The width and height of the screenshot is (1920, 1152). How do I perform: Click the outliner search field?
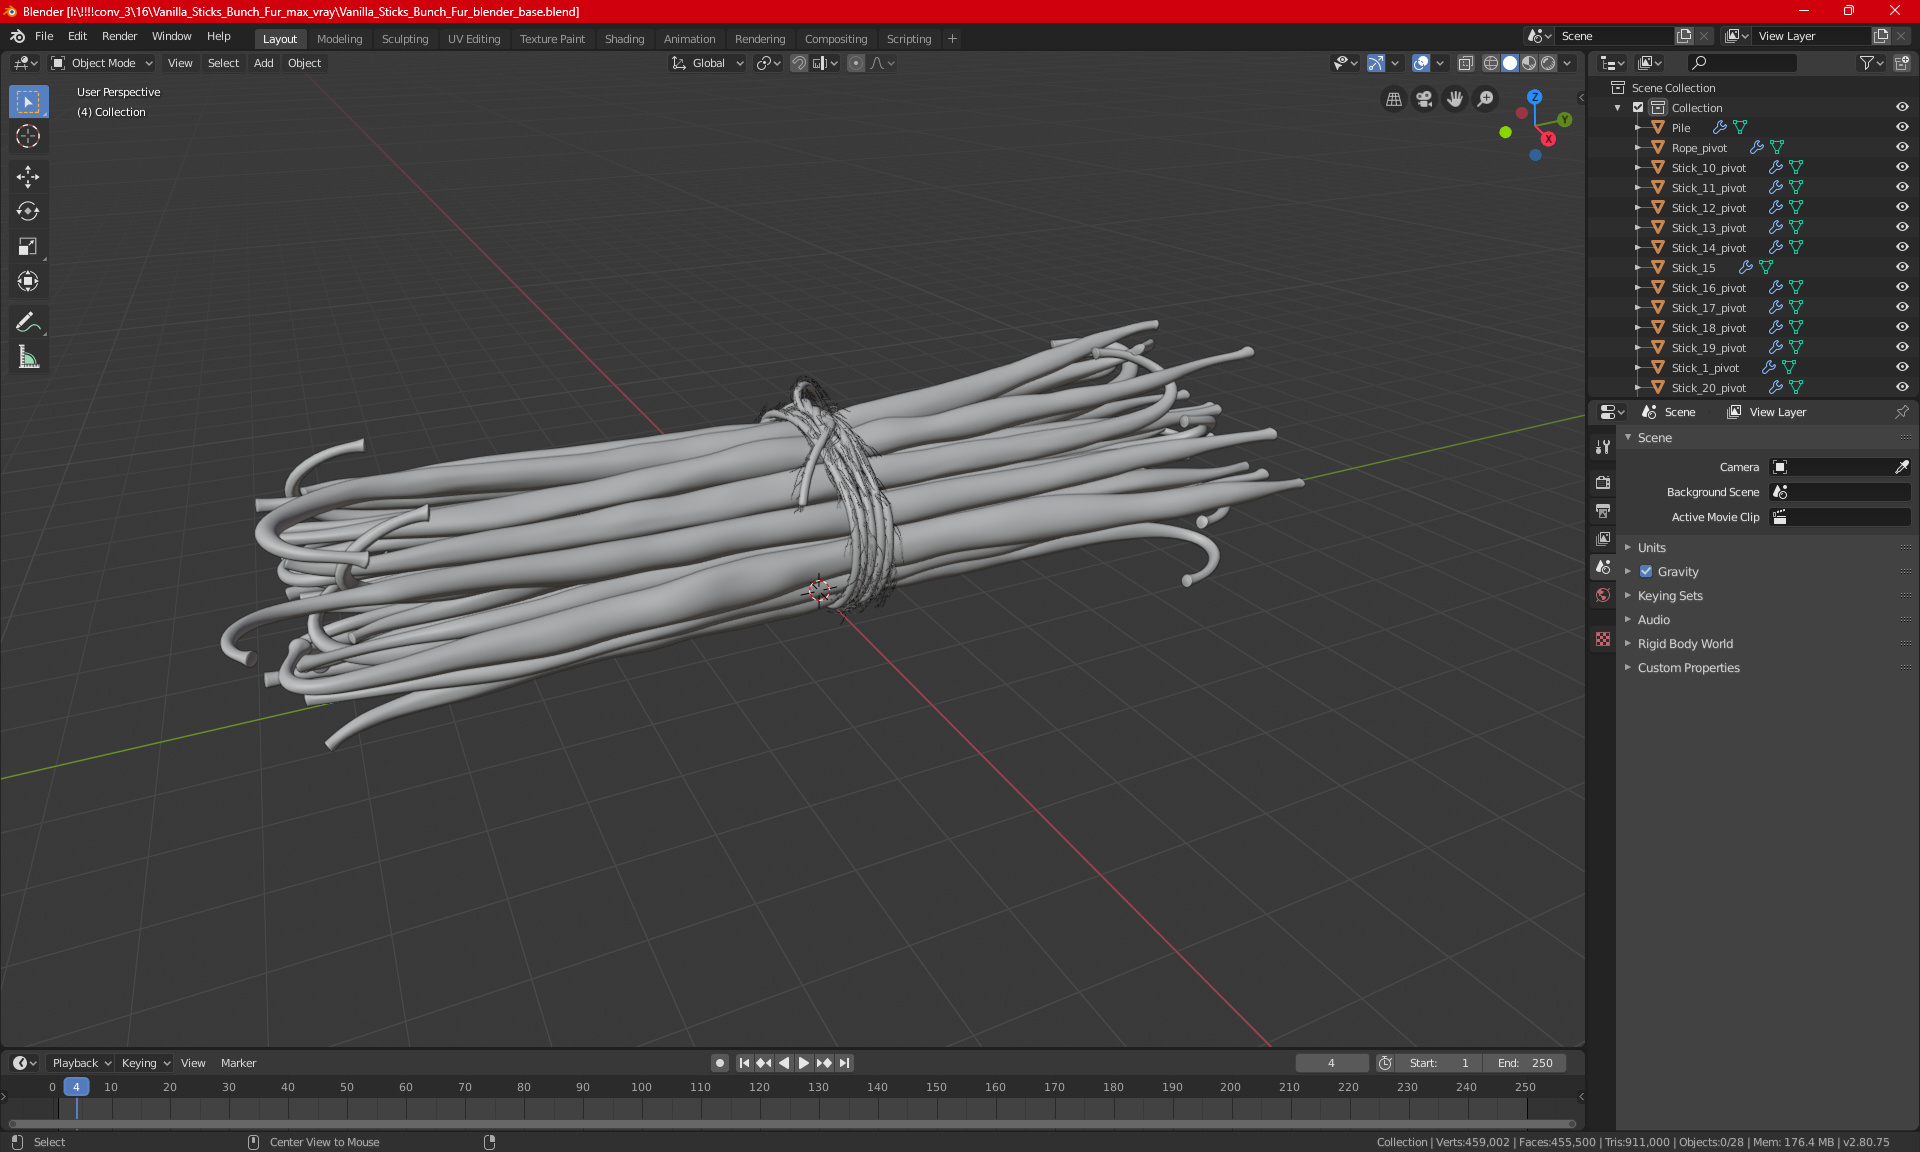pyautogui.click(x=1741, y=63)
